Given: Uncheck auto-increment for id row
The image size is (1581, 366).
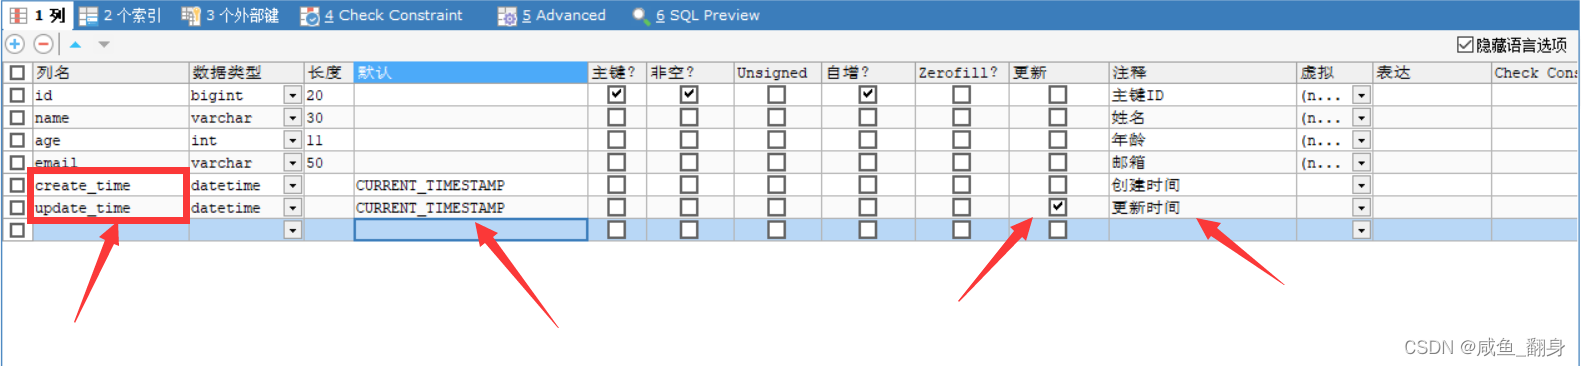Looking at the screenshot, I should click(868, 94).
